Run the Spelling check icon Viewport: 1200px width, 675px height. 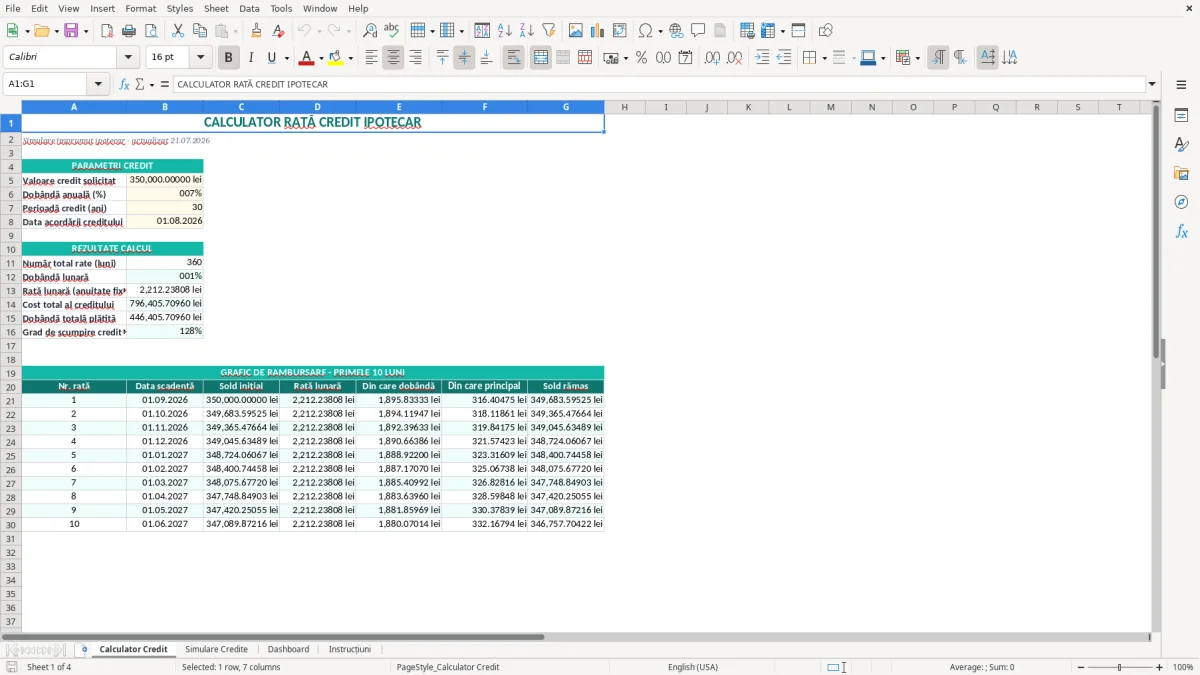(x=392, y=31)
